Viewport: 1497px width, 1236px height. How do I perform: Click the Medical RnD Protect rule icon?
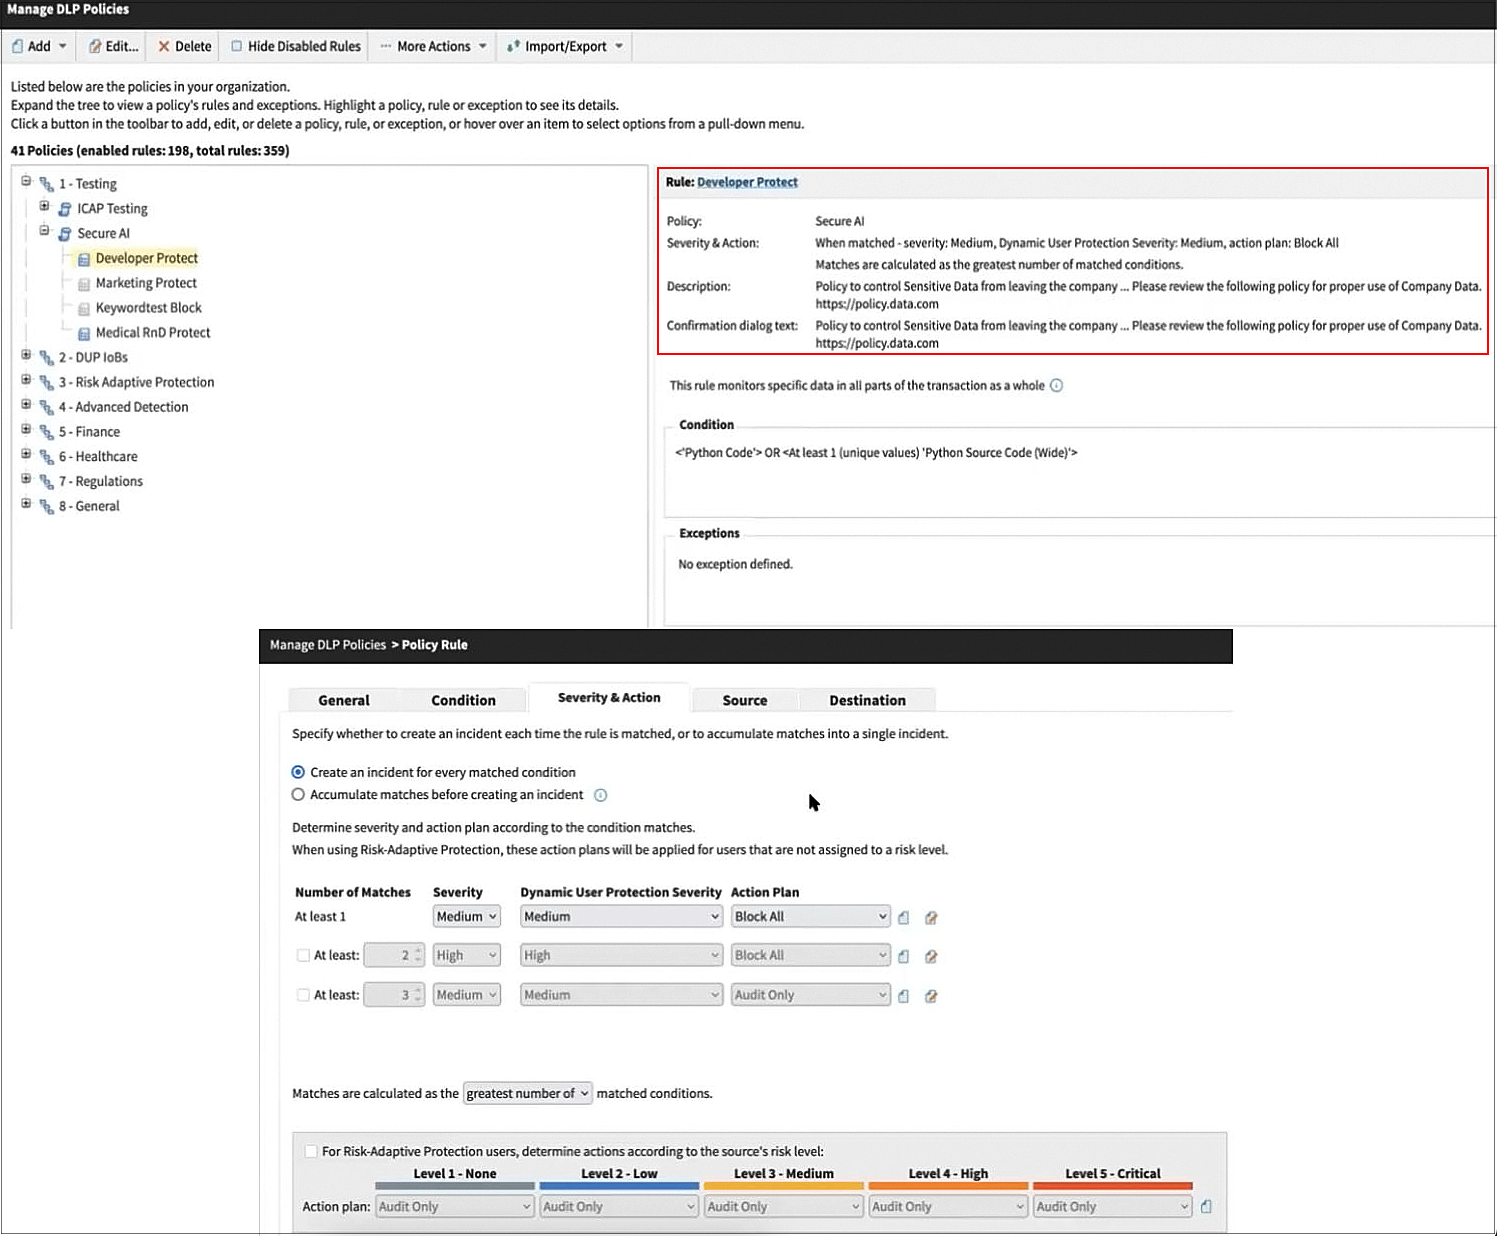coord(84,333)
